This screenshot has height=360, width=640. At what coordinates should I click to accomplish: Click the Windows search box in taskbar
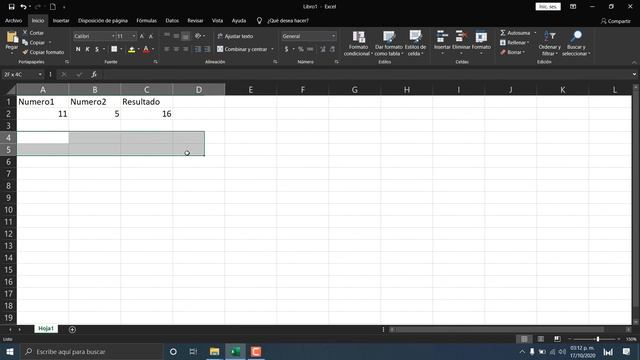tap(92, 351)
